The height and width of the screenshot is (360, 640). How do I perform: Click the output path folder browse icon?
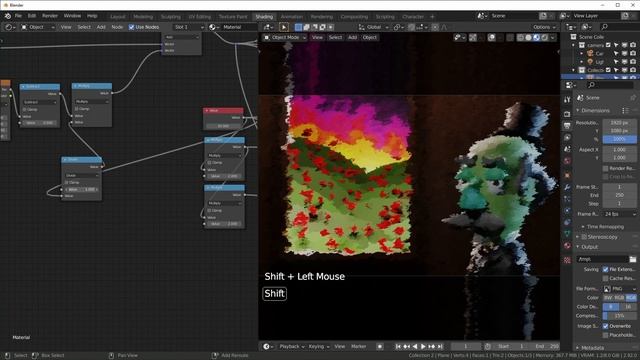click(x=633, y=259)
